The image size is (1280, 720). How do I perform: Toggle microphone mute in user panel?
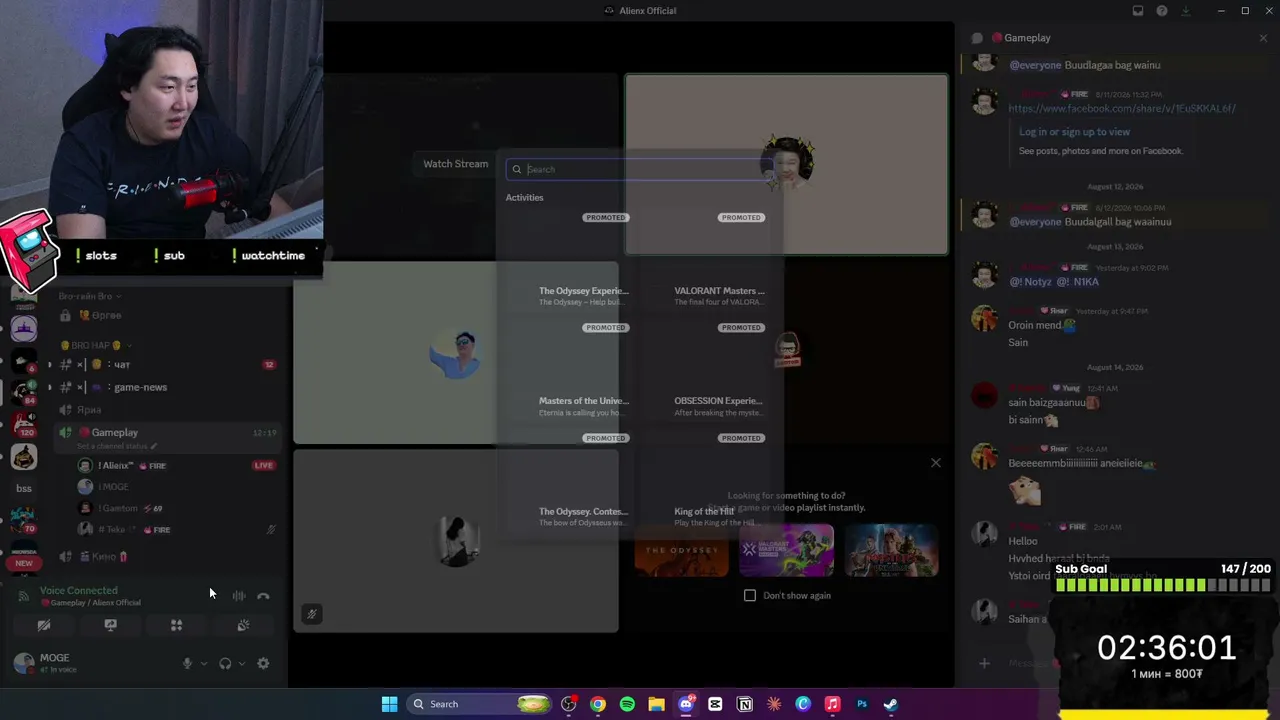187,663
